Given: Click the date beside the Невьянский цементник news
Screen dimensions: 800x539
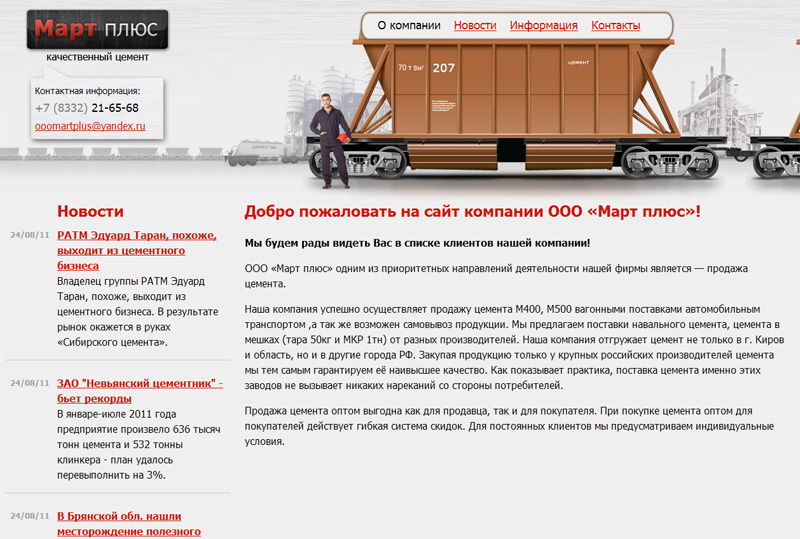Looking at the screenshot, I should tap(30, 383).
